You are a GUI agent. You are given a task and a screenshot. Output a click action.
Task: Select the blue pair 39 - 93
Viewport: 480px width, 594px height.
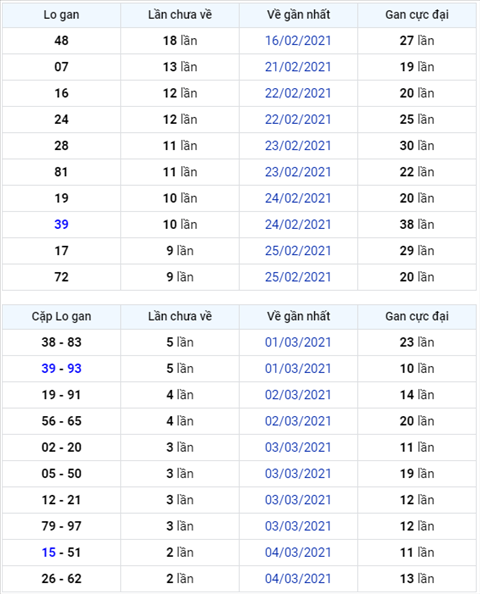click(61, 369)
